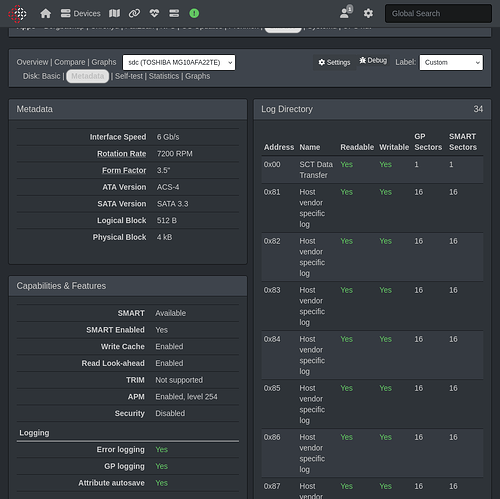The image size is (500, 499).
Task: Click the SCT Data Transfer name cell
Action: pos(316,170)
